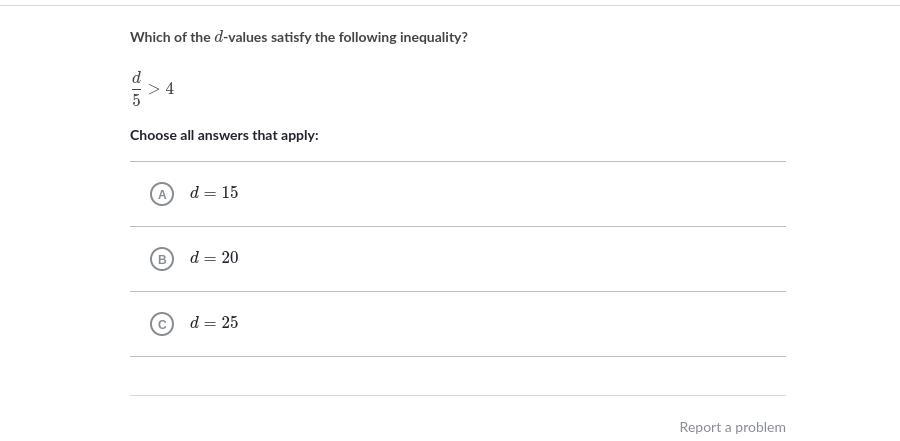
Task: Select the circled A answer icon
Action: click(x=162, y=194)
